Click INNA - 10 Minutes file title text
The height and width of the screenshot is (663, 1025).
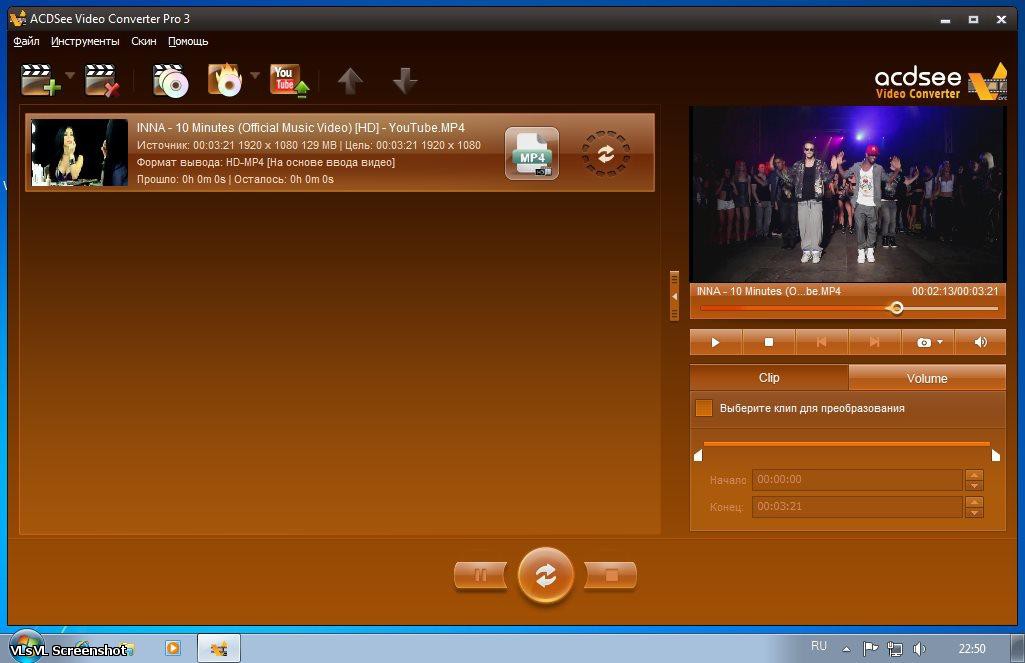tap(301, 128)
